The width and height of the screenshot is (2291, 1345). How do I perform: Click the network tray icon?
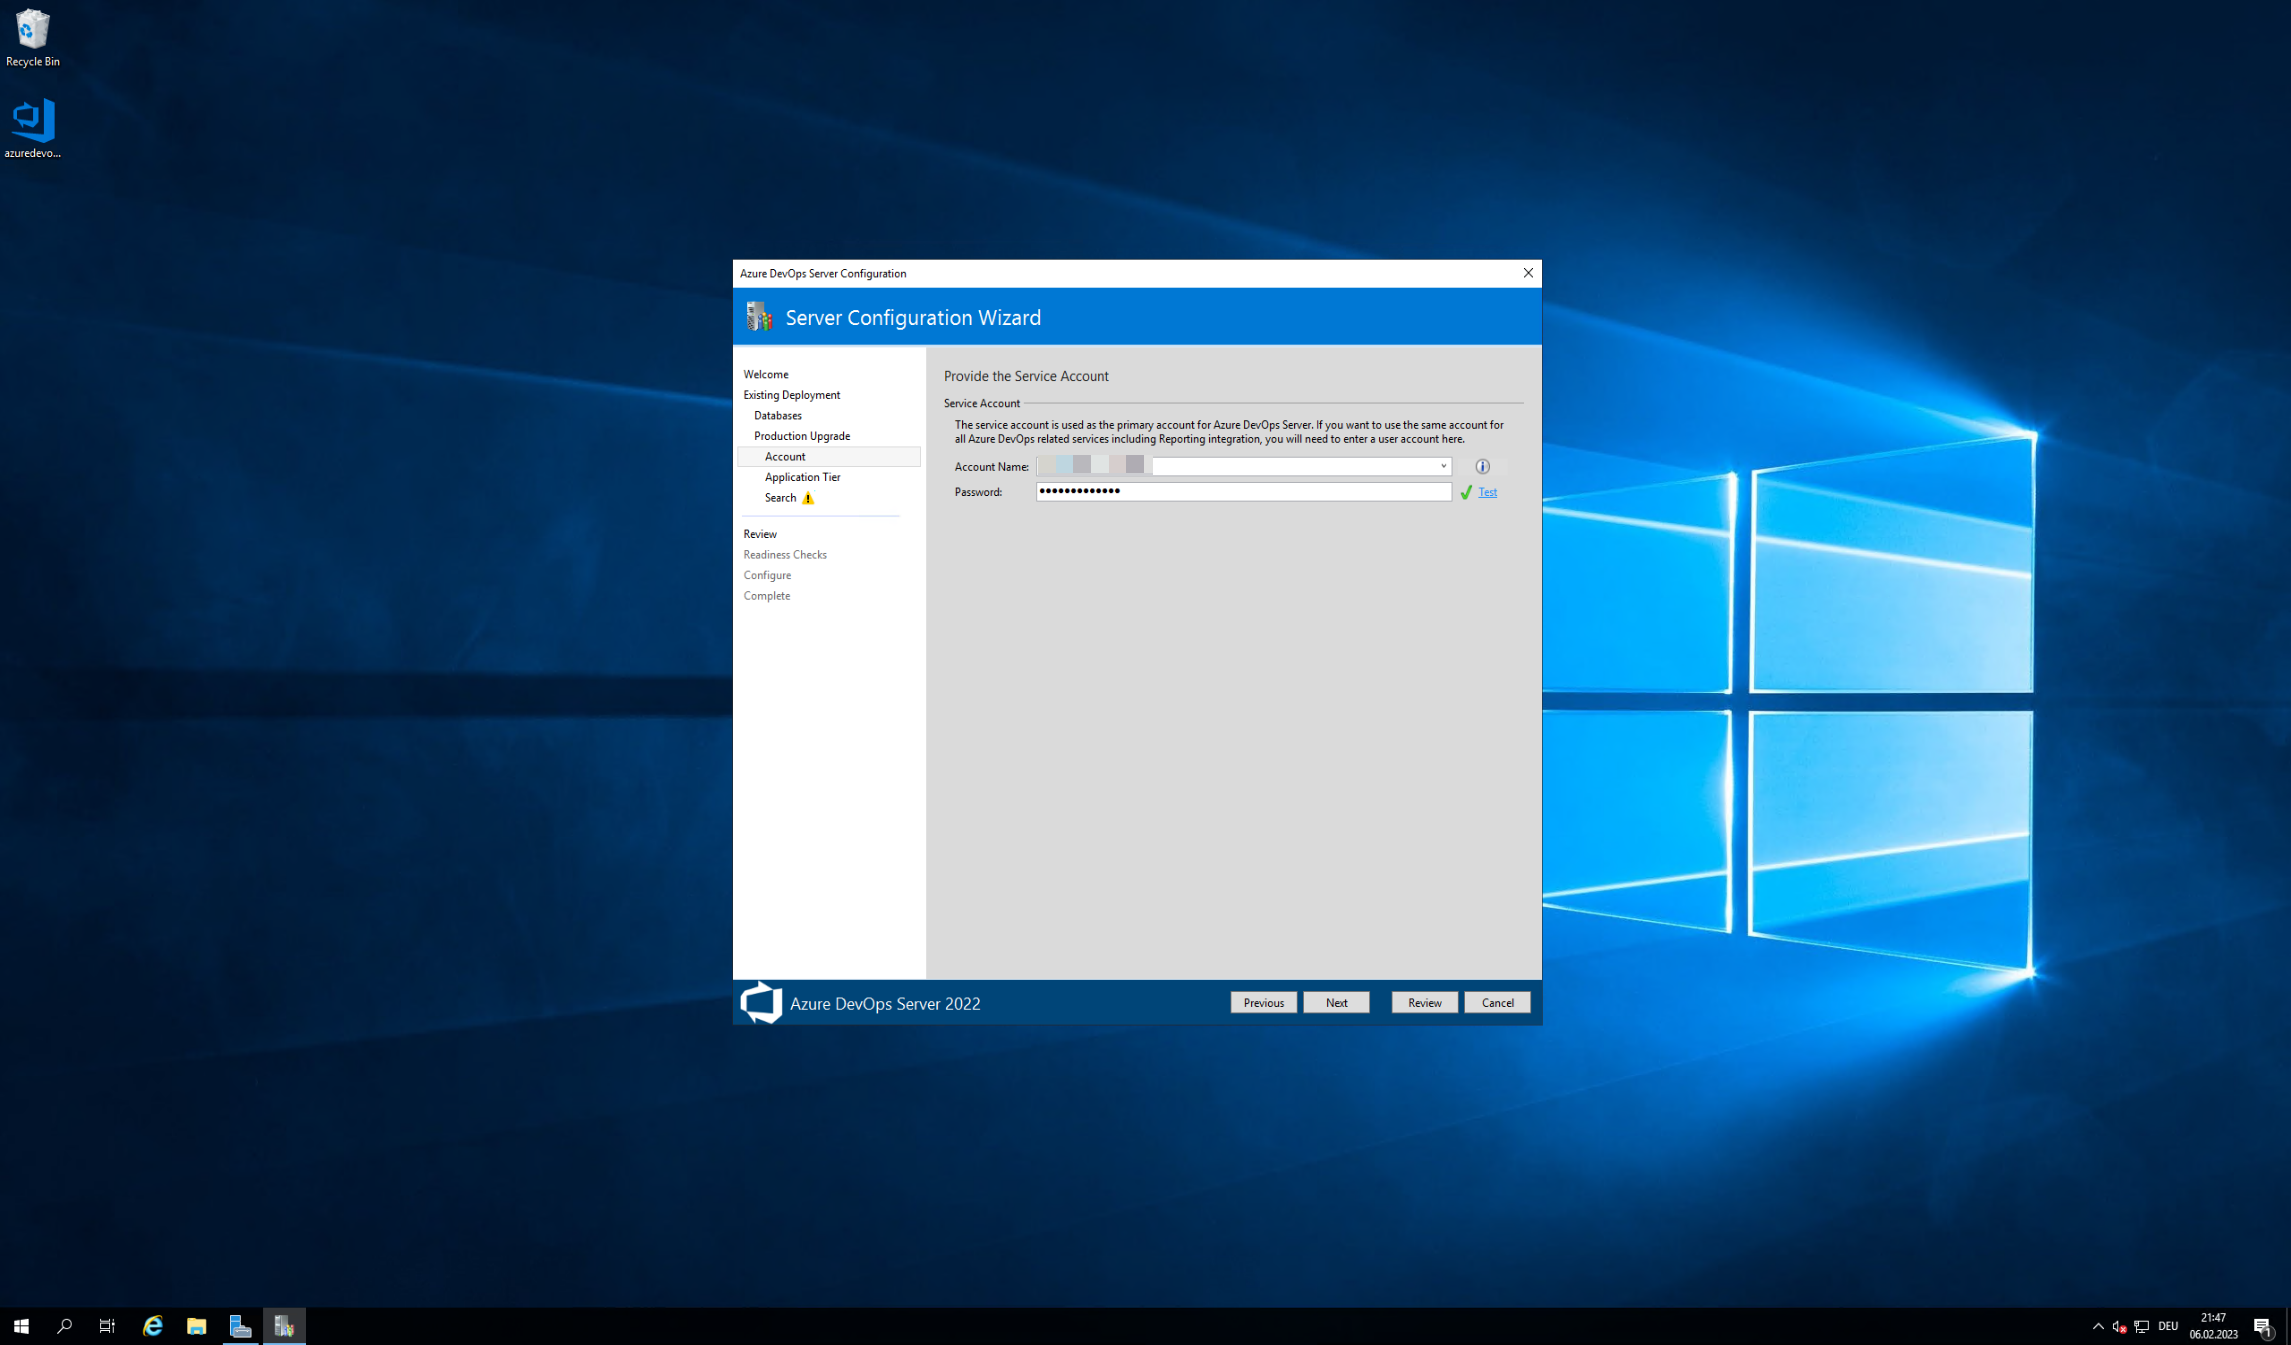(2141, 1326)
